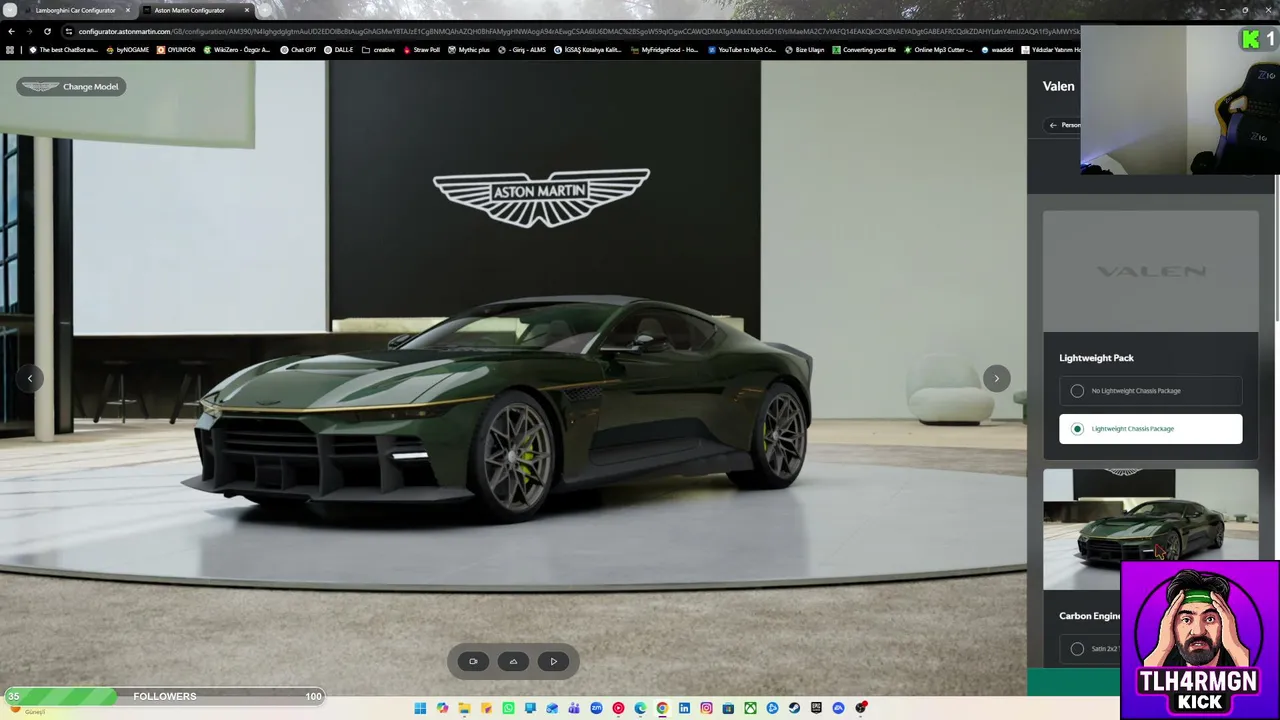Close the Lamborghini Car Configurator tab
This screenshot has height=720, width=1280.
pyautogui.click(x=127, y=10)
